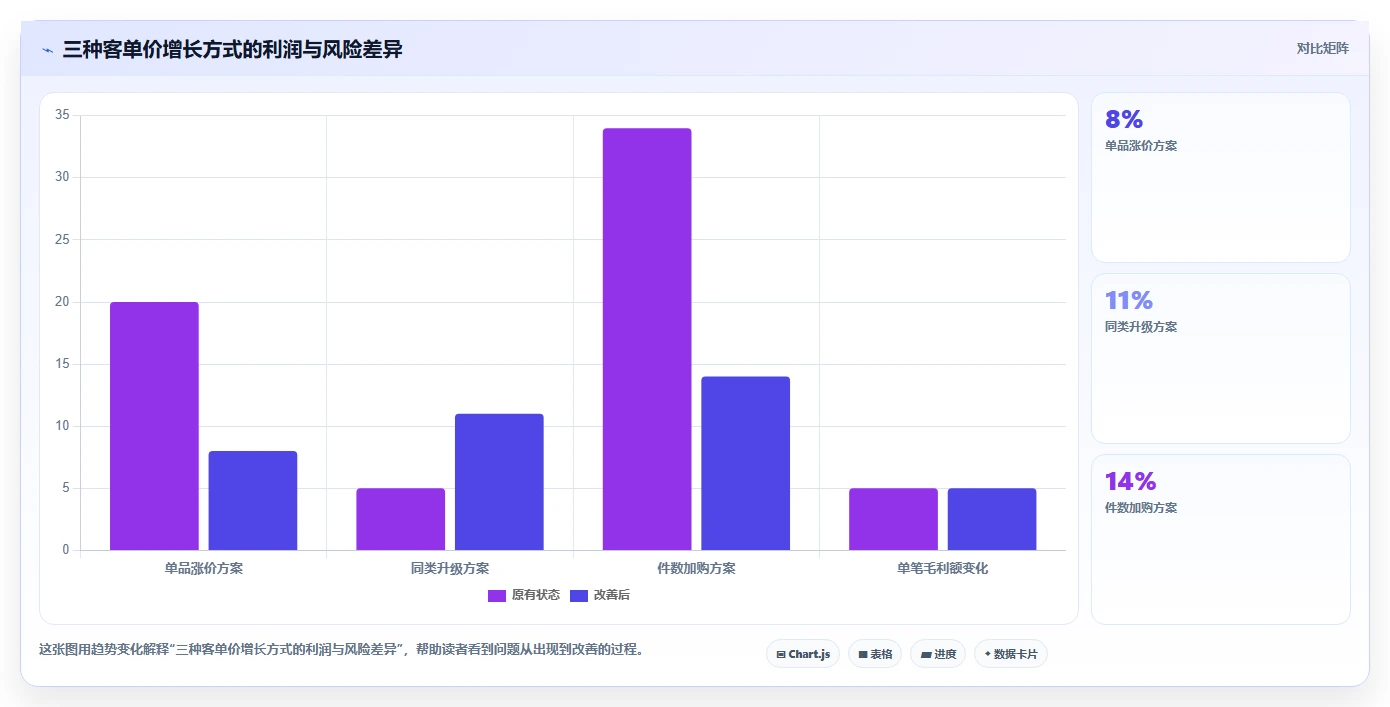Open the 8% 单品涨价方案 card
Viewport: 1390px width, 707px height.
point(1220,178)
